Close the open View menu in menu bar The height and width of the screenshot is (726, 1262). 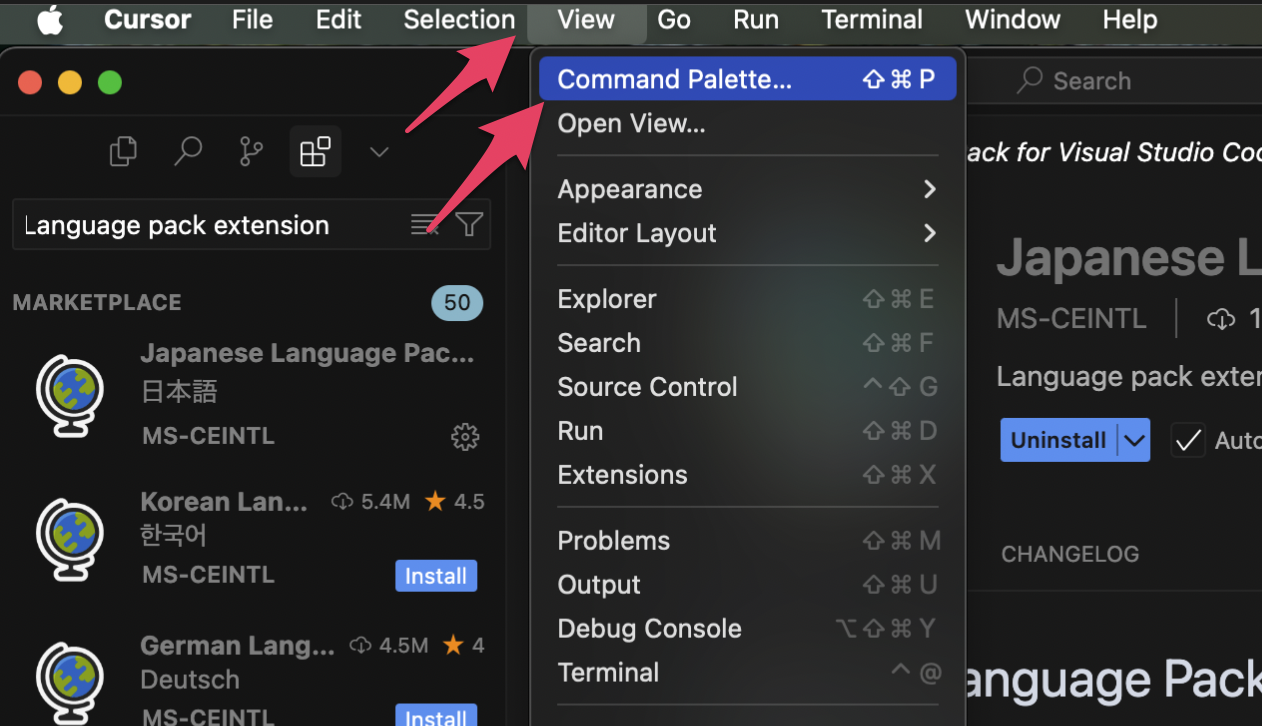[x=586, y=20]
